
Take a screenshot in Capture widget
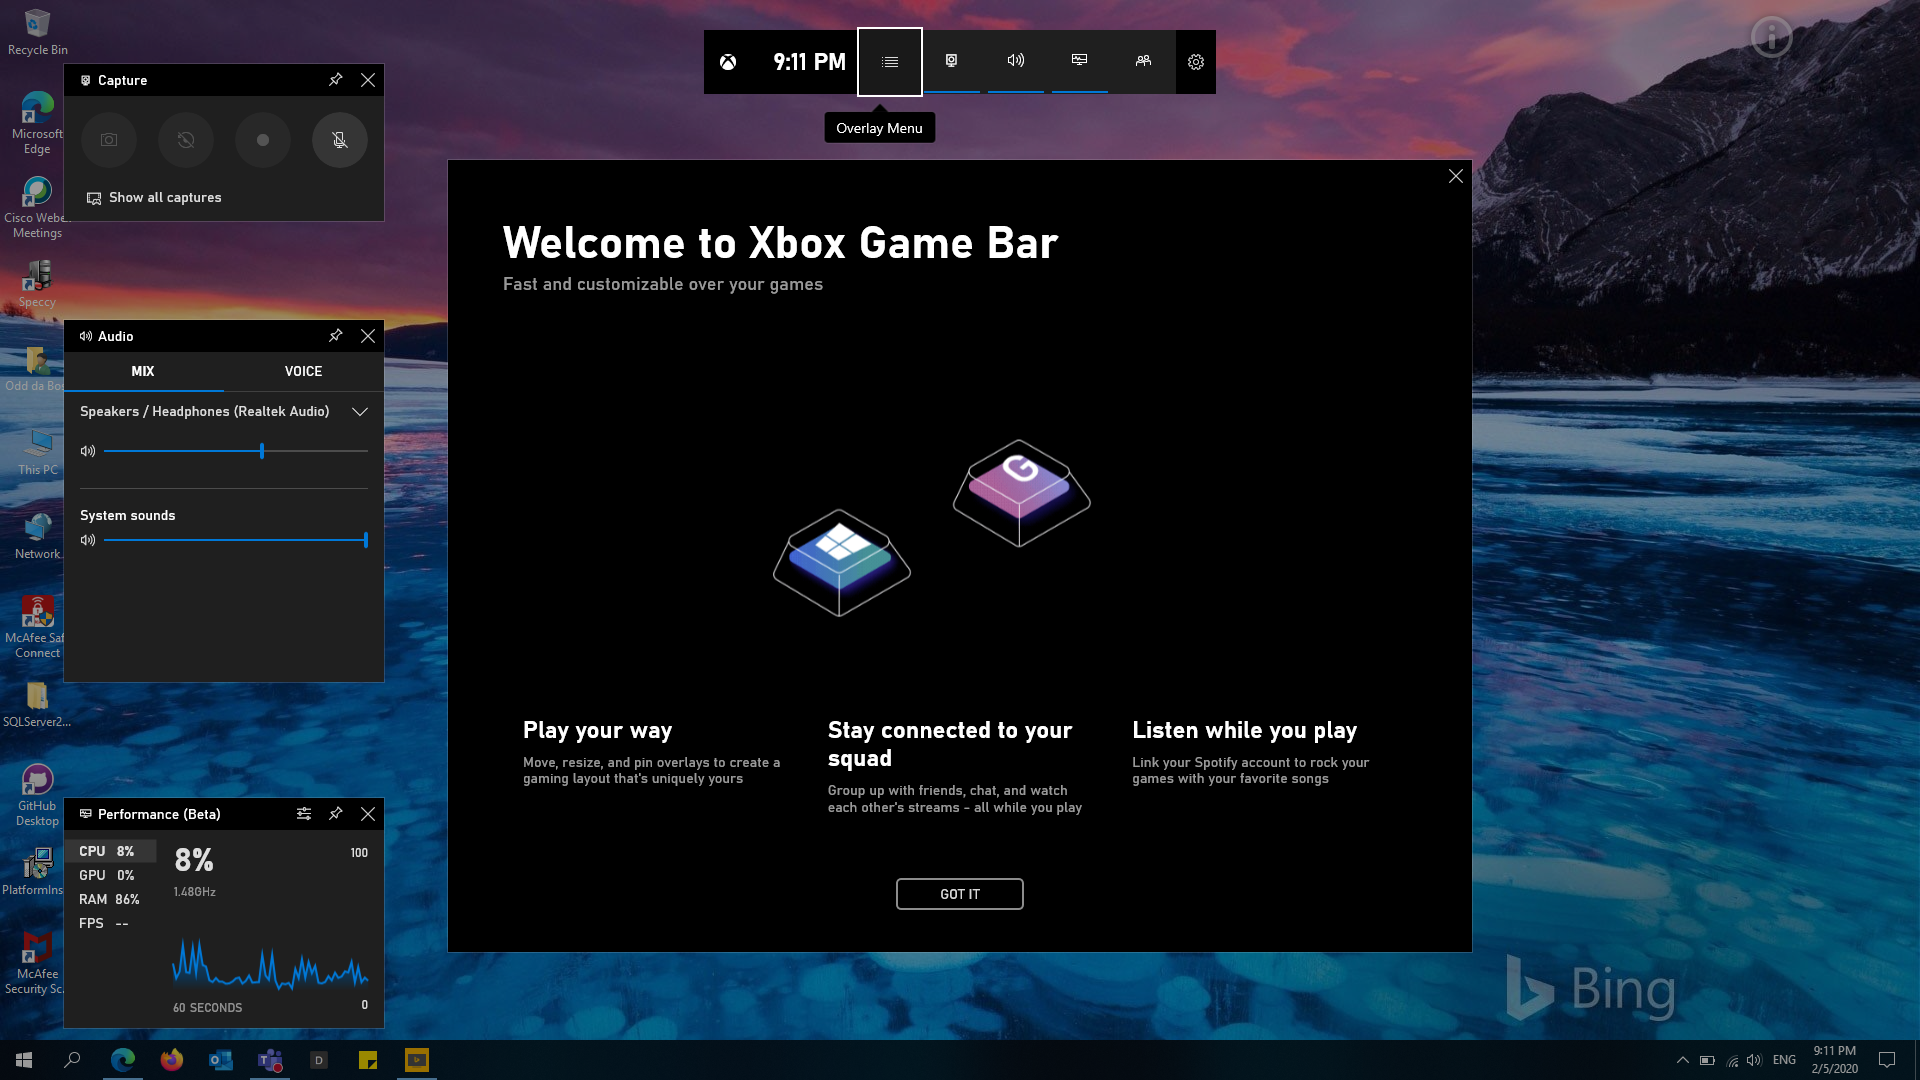[109, 140]
